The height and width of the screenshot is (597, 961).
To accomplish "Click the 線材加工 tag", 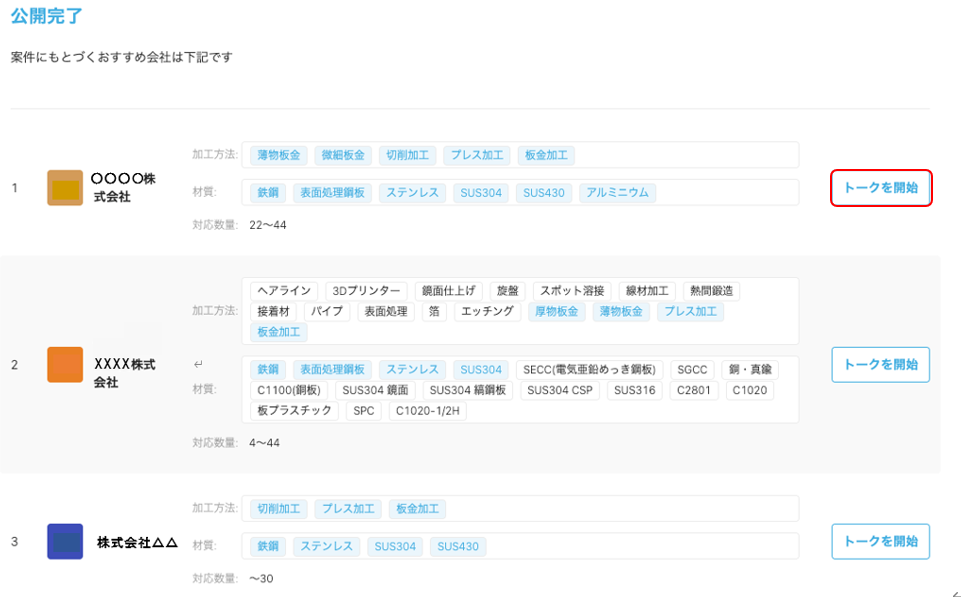I will (x=647, y=291).
